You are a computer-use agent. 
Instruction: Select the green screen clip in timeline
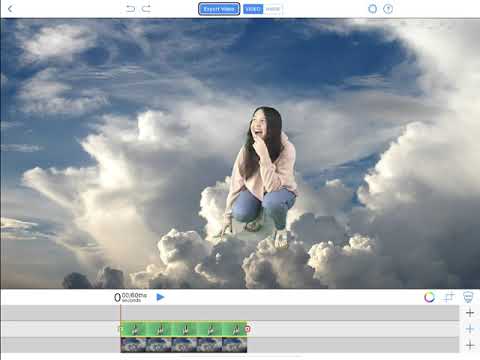(183, 329)
